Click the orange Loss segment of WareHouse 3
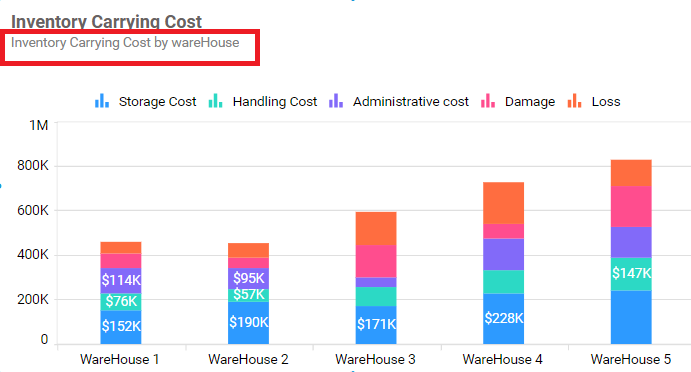 click(x=376, y=229)
